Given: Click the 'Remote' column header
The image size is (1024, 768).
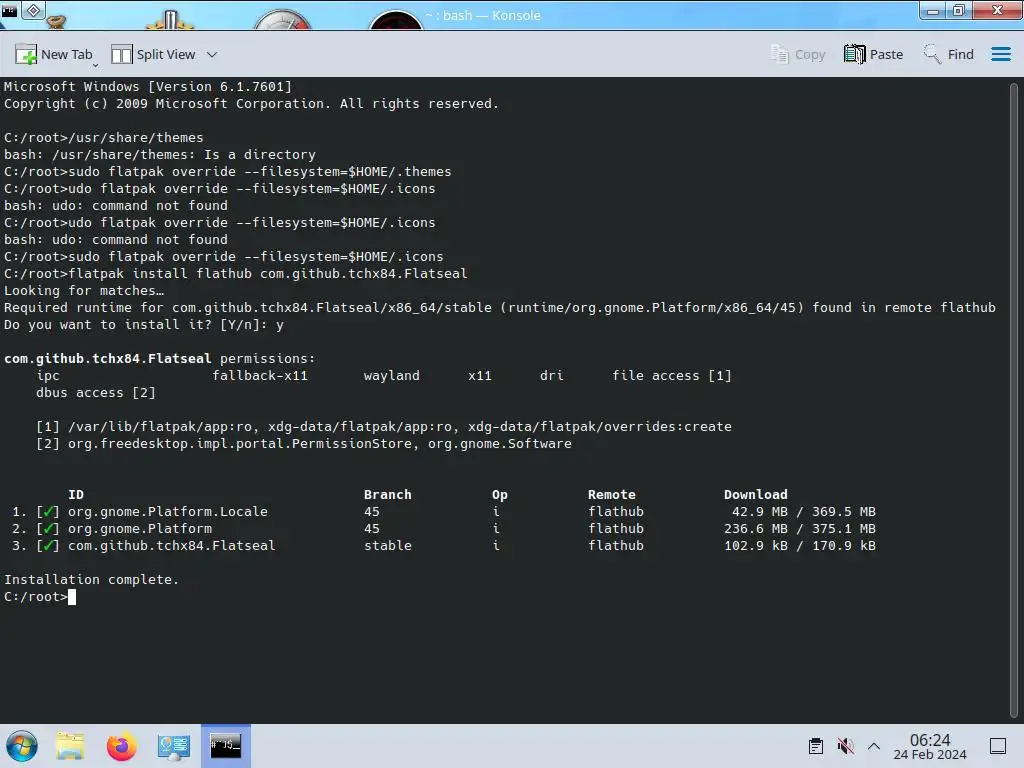Looking at the screenshot, I should [x=612, y=495].
